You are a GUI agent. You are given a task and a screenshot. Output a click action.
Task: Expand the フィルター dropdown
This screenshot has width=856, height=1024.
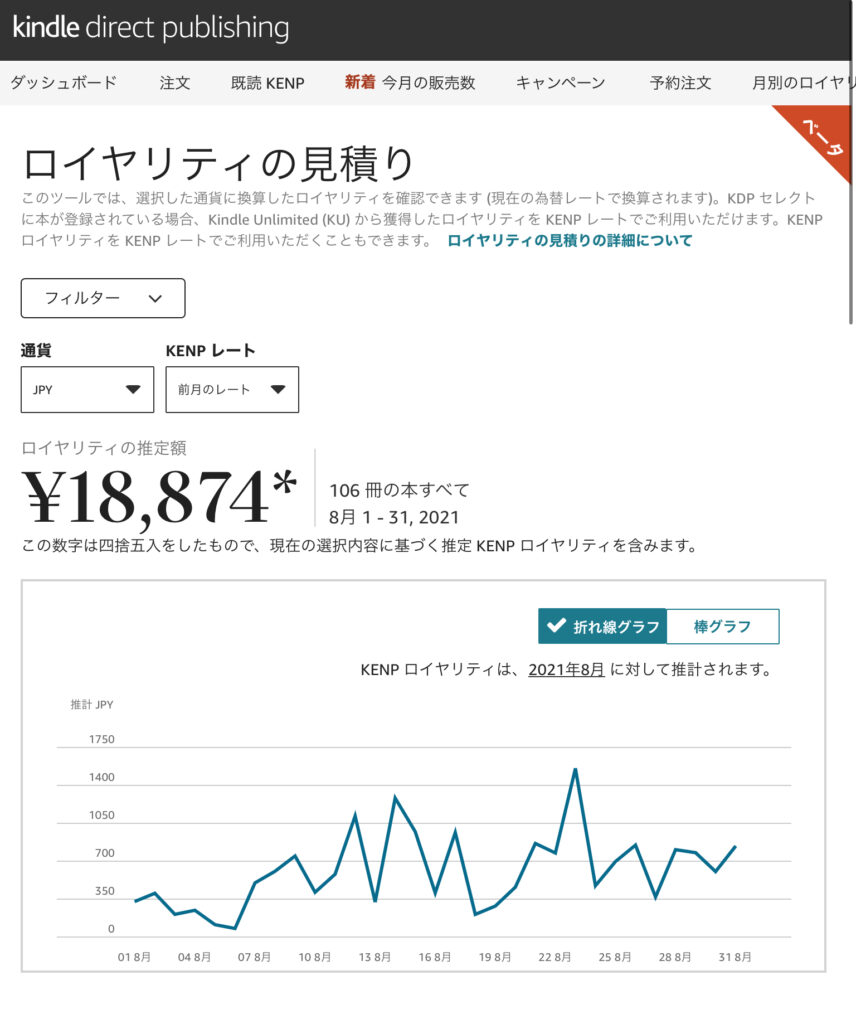103,298
